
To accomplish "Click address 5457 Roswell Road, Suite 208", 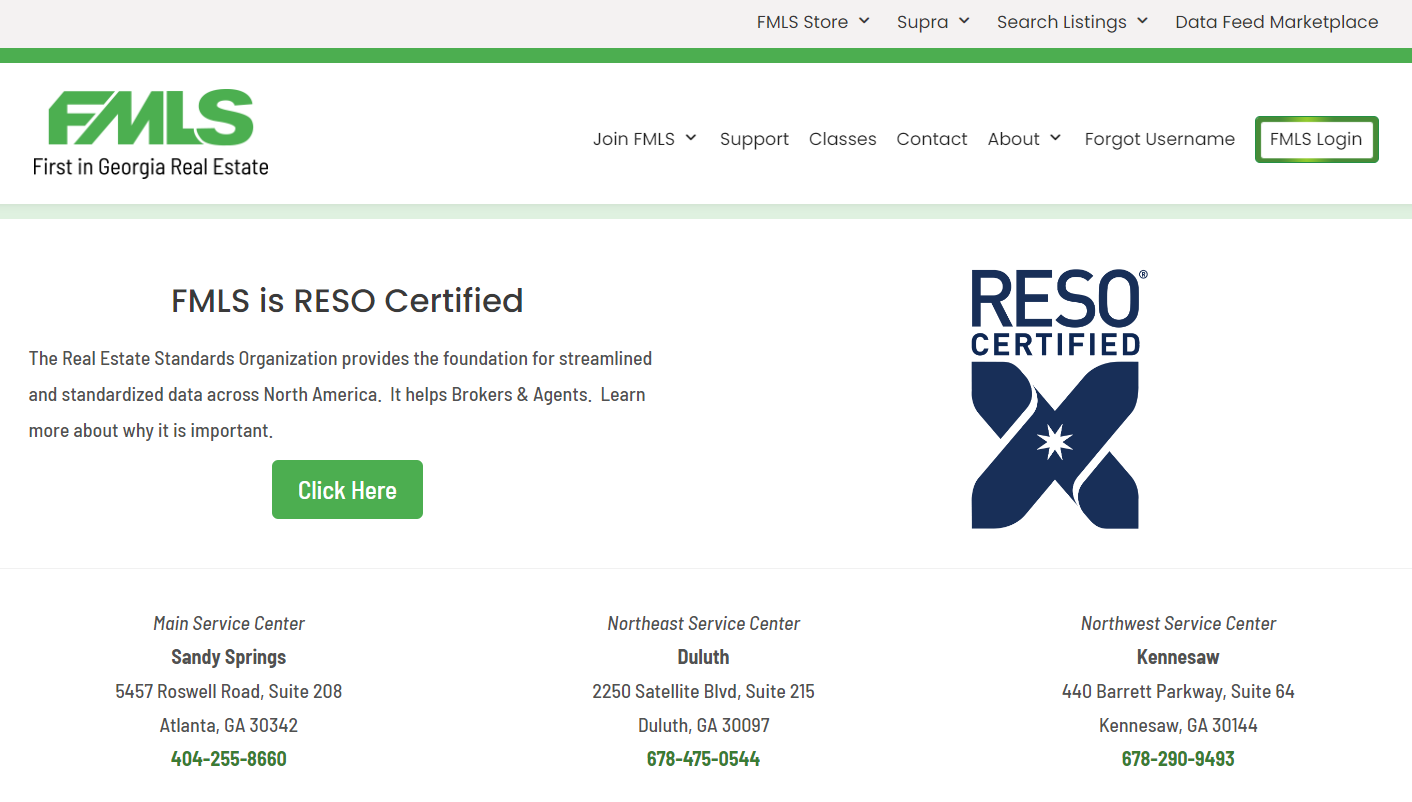I will point(229,691).
